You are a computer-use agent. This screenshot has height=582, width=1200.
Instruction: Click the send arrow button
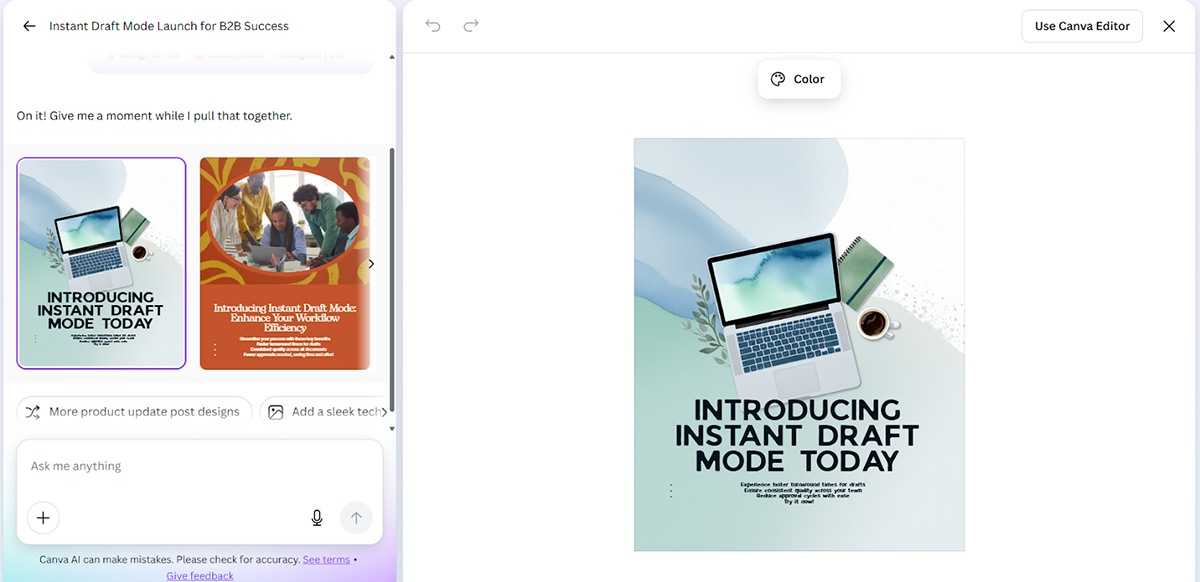pyautogui.click(x=356, y=517)
